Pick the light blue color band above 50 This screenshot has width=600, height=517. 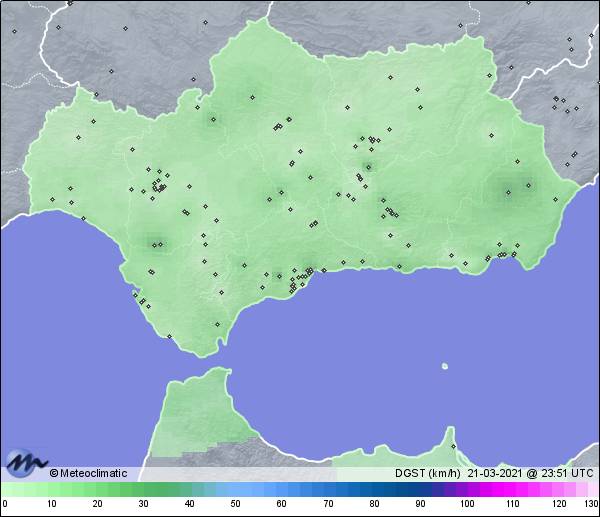(235, 489)
